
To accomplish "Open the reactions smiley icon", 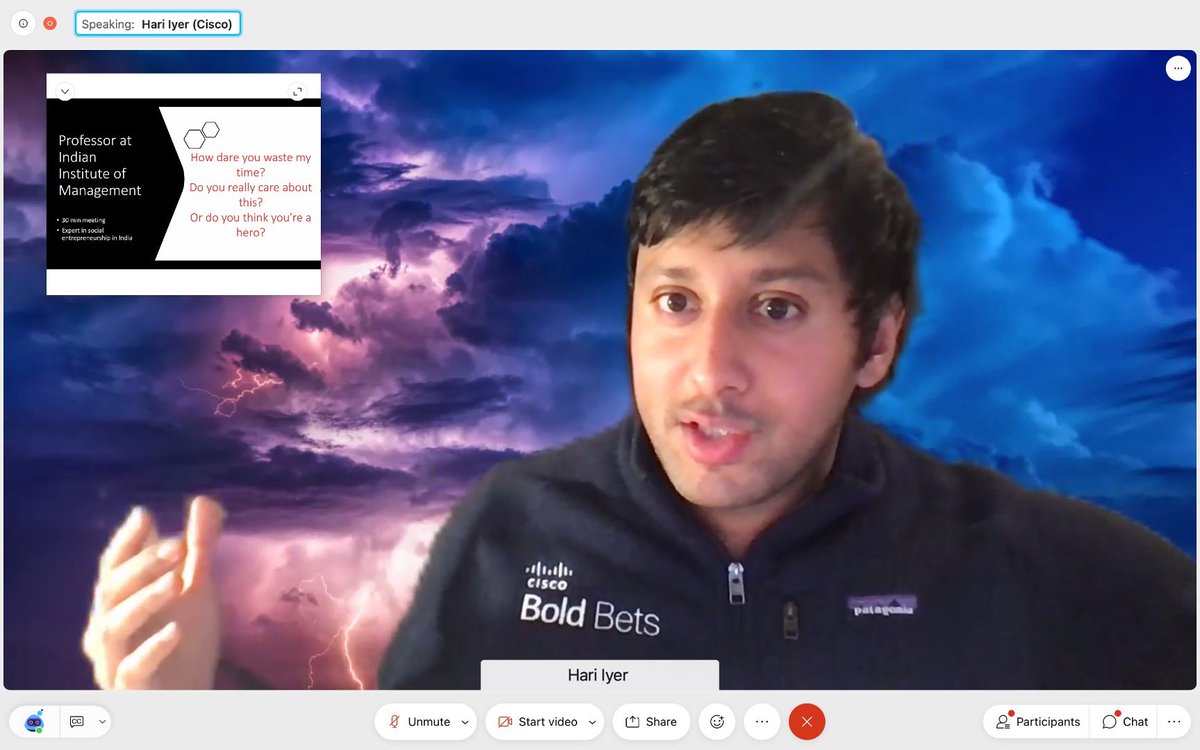I will point(716,721).
